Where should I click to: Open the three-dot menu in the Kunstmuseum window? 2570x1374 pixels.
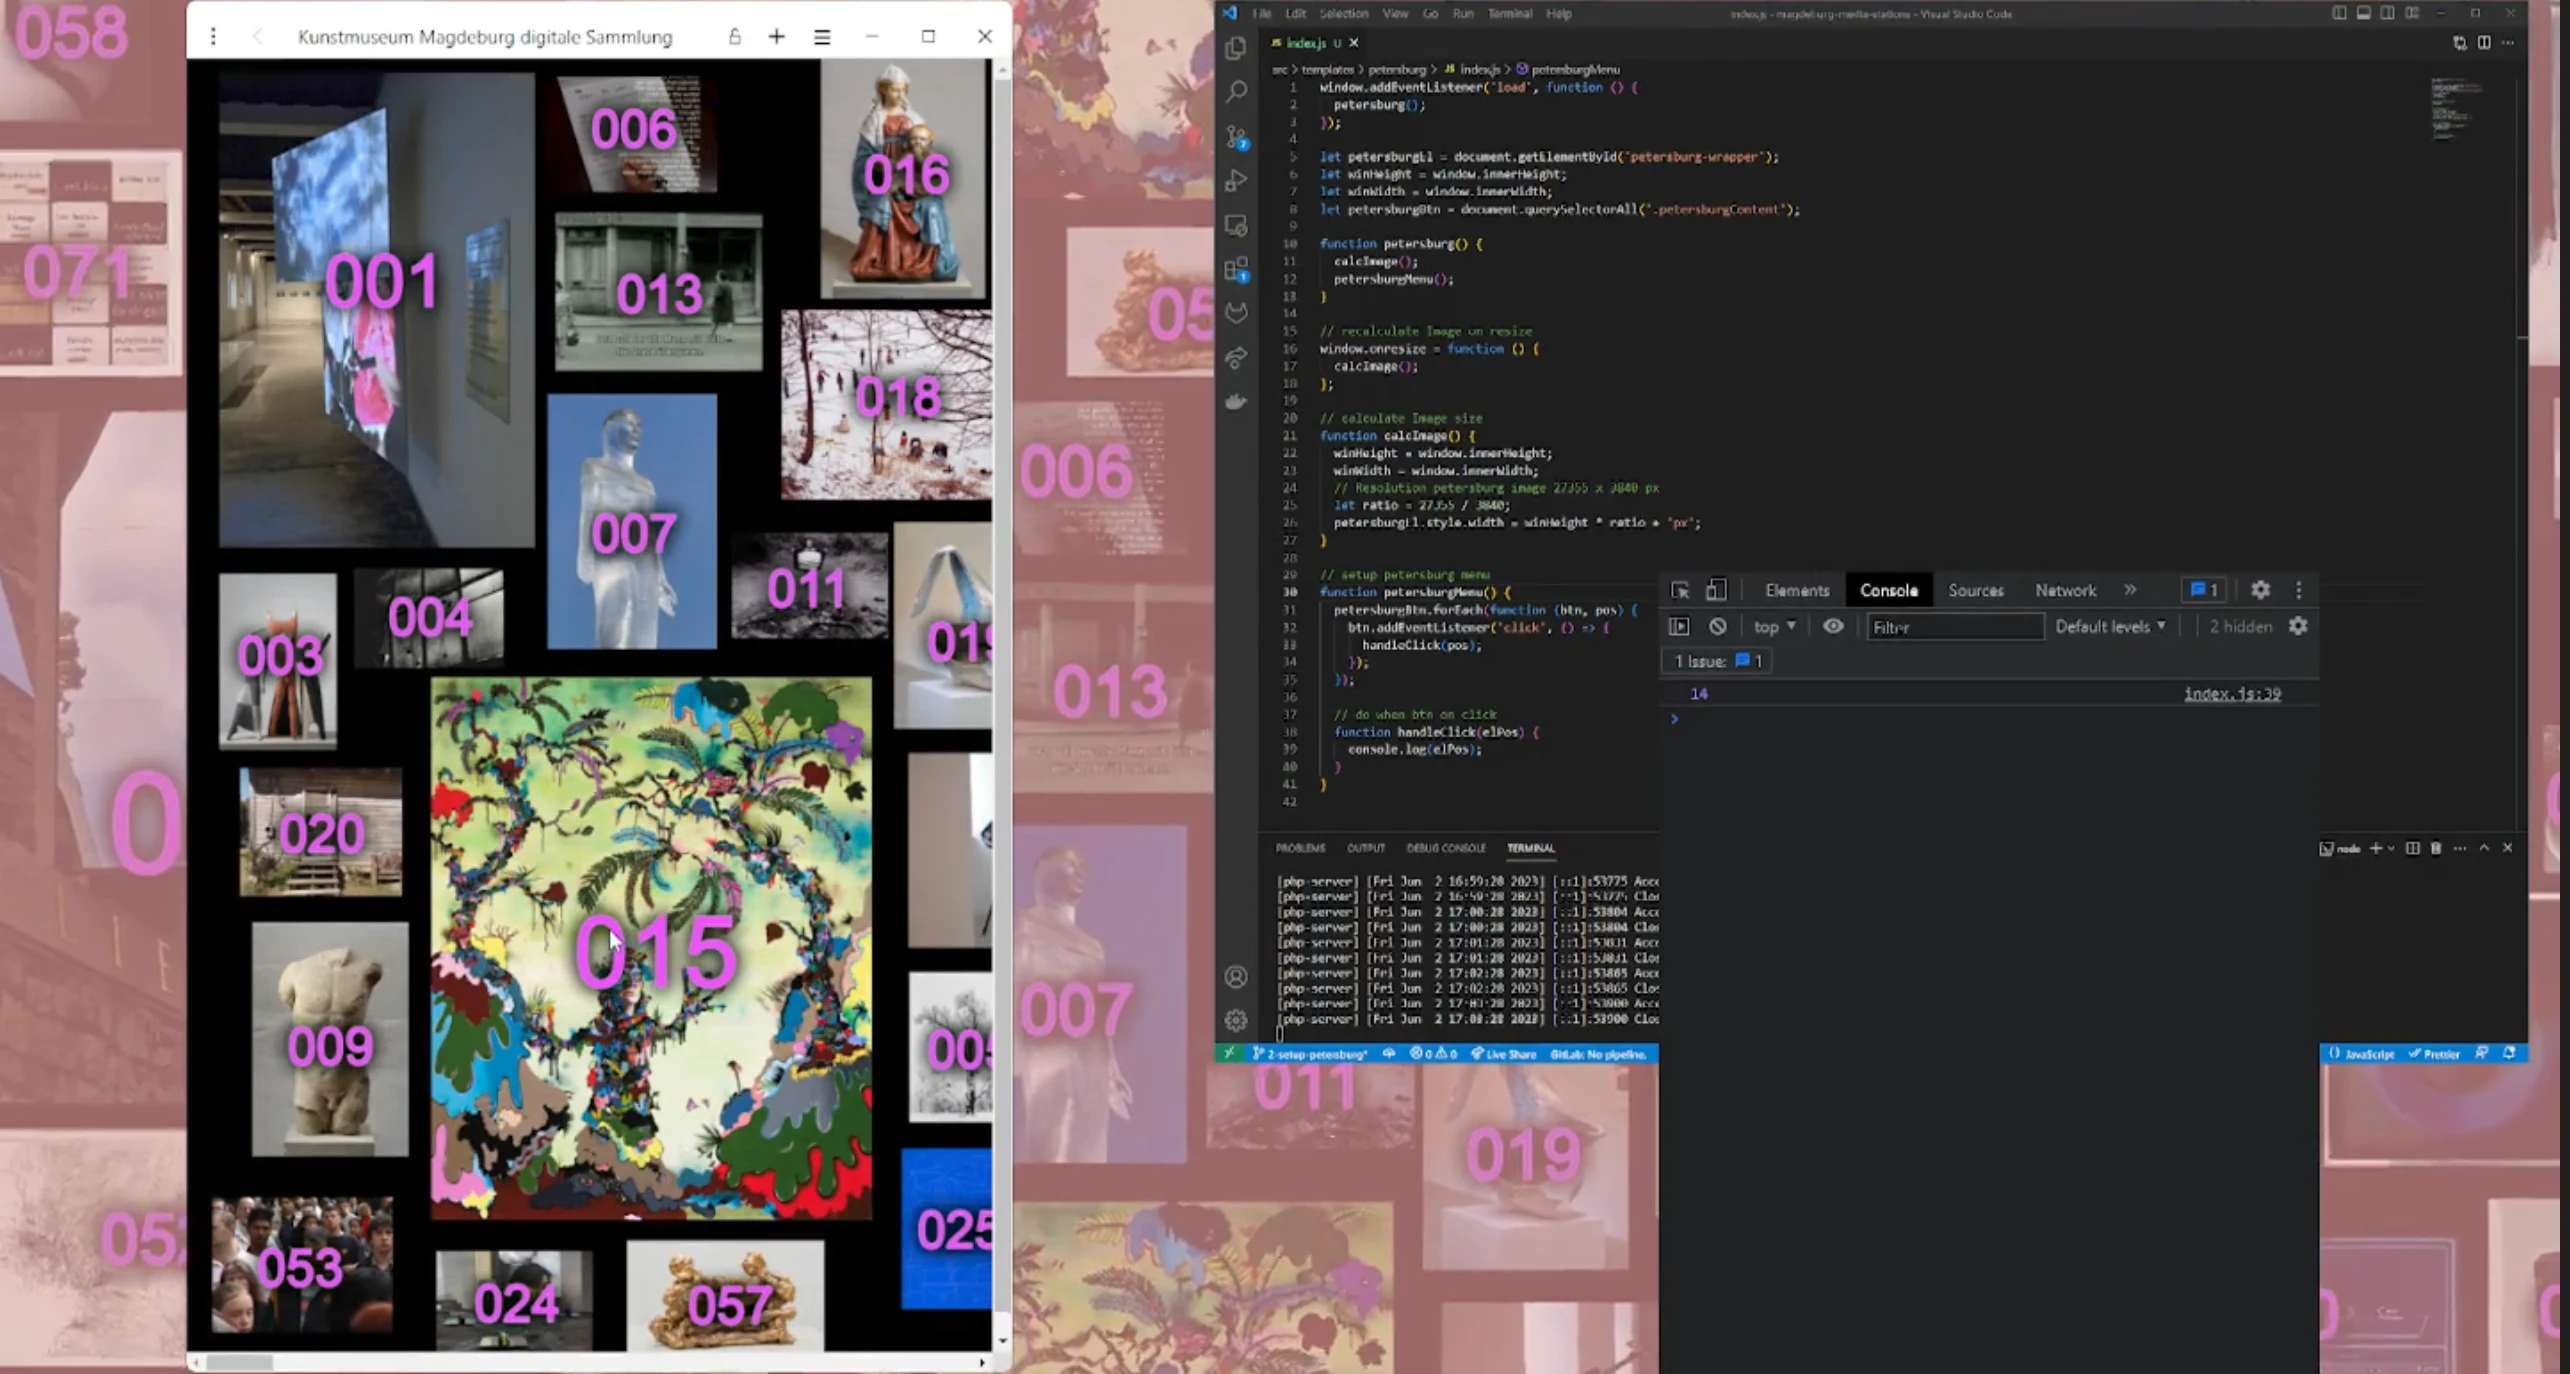[213, 37]
